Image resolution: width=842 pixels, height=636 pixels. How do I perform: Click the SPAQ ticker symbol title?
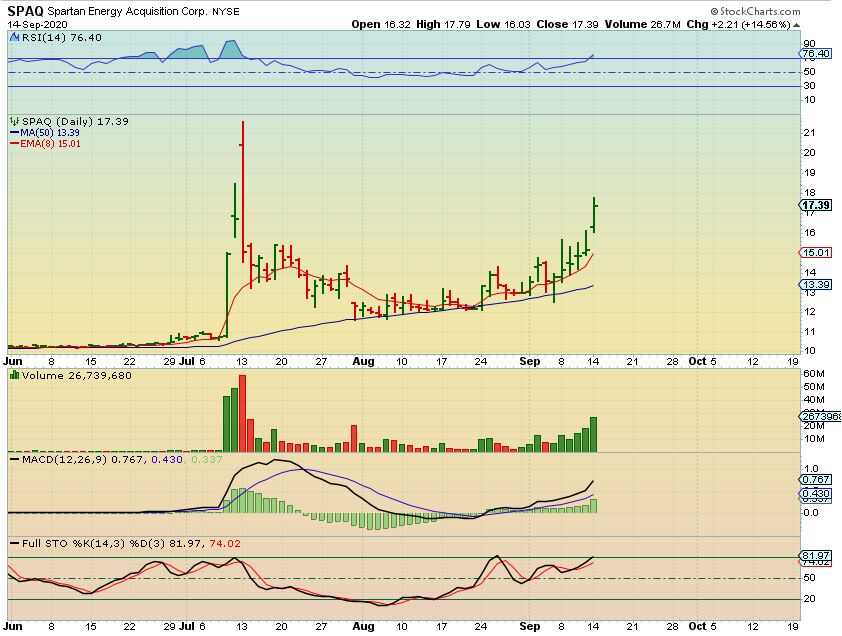(25, 11)
